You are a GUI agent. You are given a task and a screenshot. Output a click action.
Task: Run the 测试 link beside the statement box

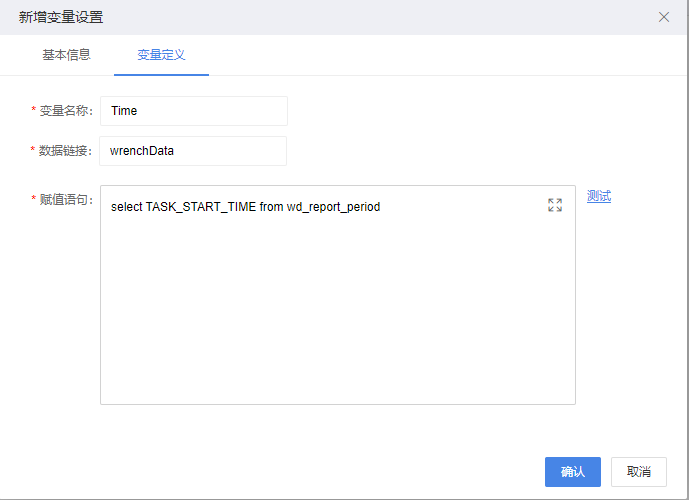(x=599, y=196)
